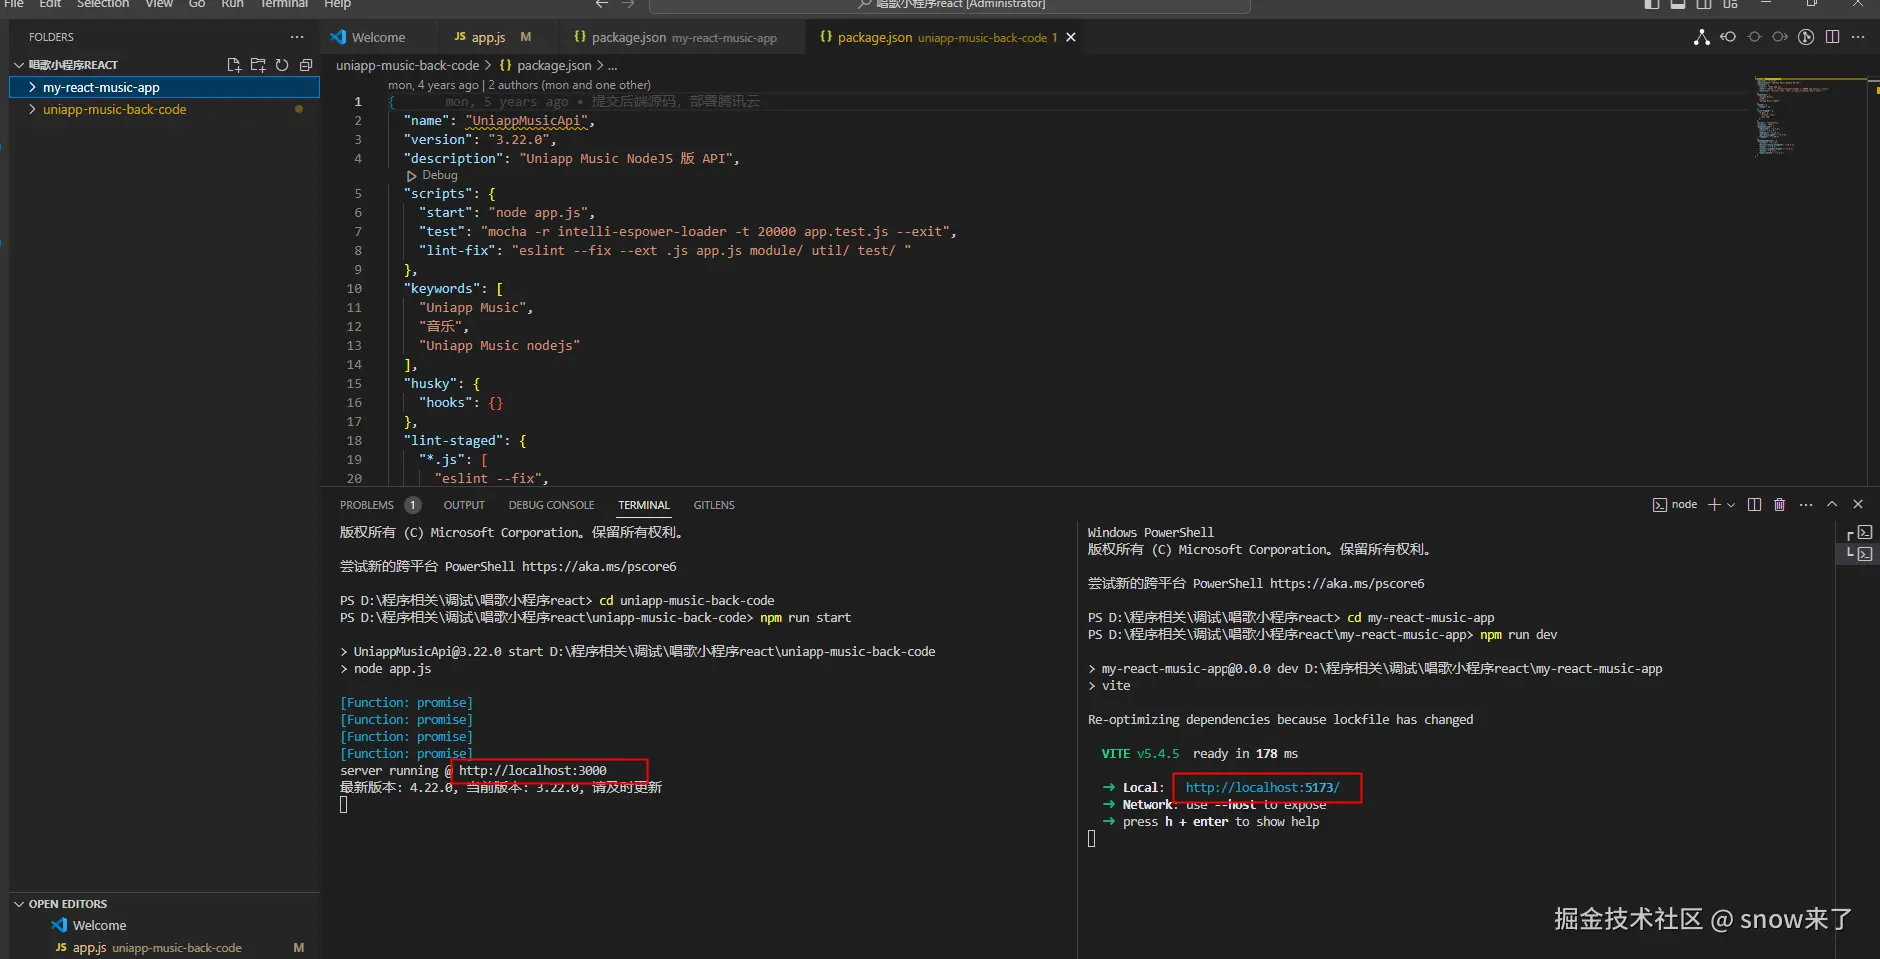Maximize the terminal panel size
The width and height of the screenshot is (1880, 959).
coord(1832,505)
